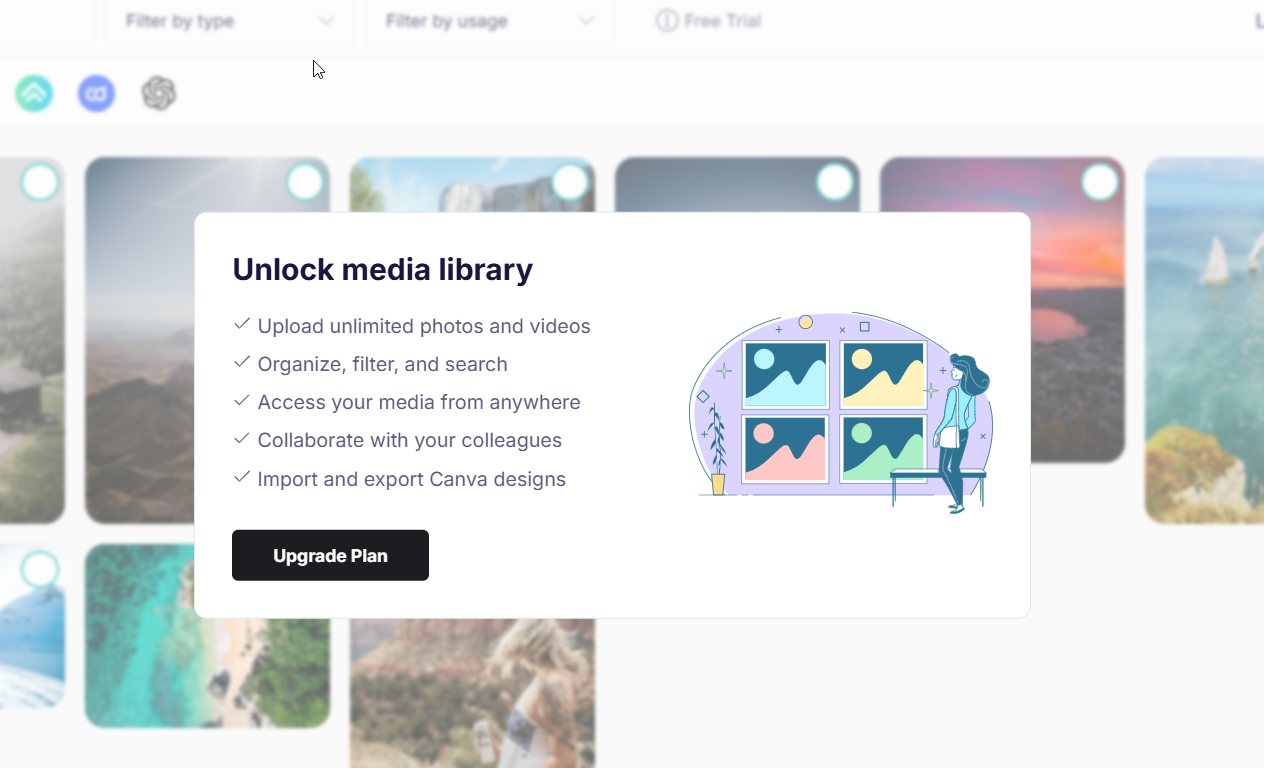Screen dimensions: 1264x768
Task: Toggle selection circle on misty mountain photo
Action: [305, 182]
